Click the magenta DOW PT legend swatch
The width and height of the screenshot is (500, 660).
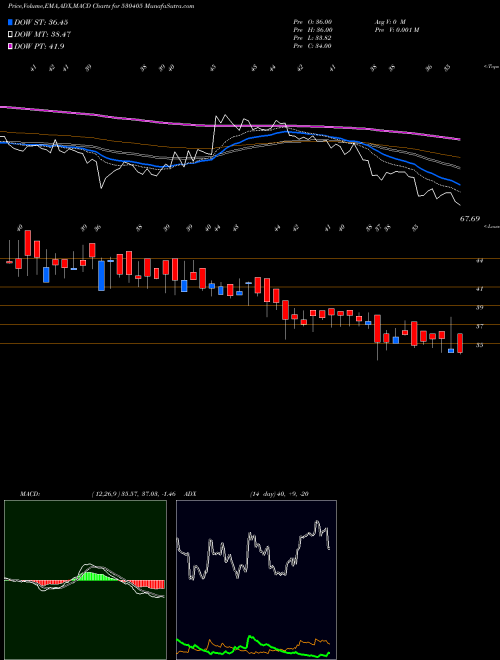[10, 46]
